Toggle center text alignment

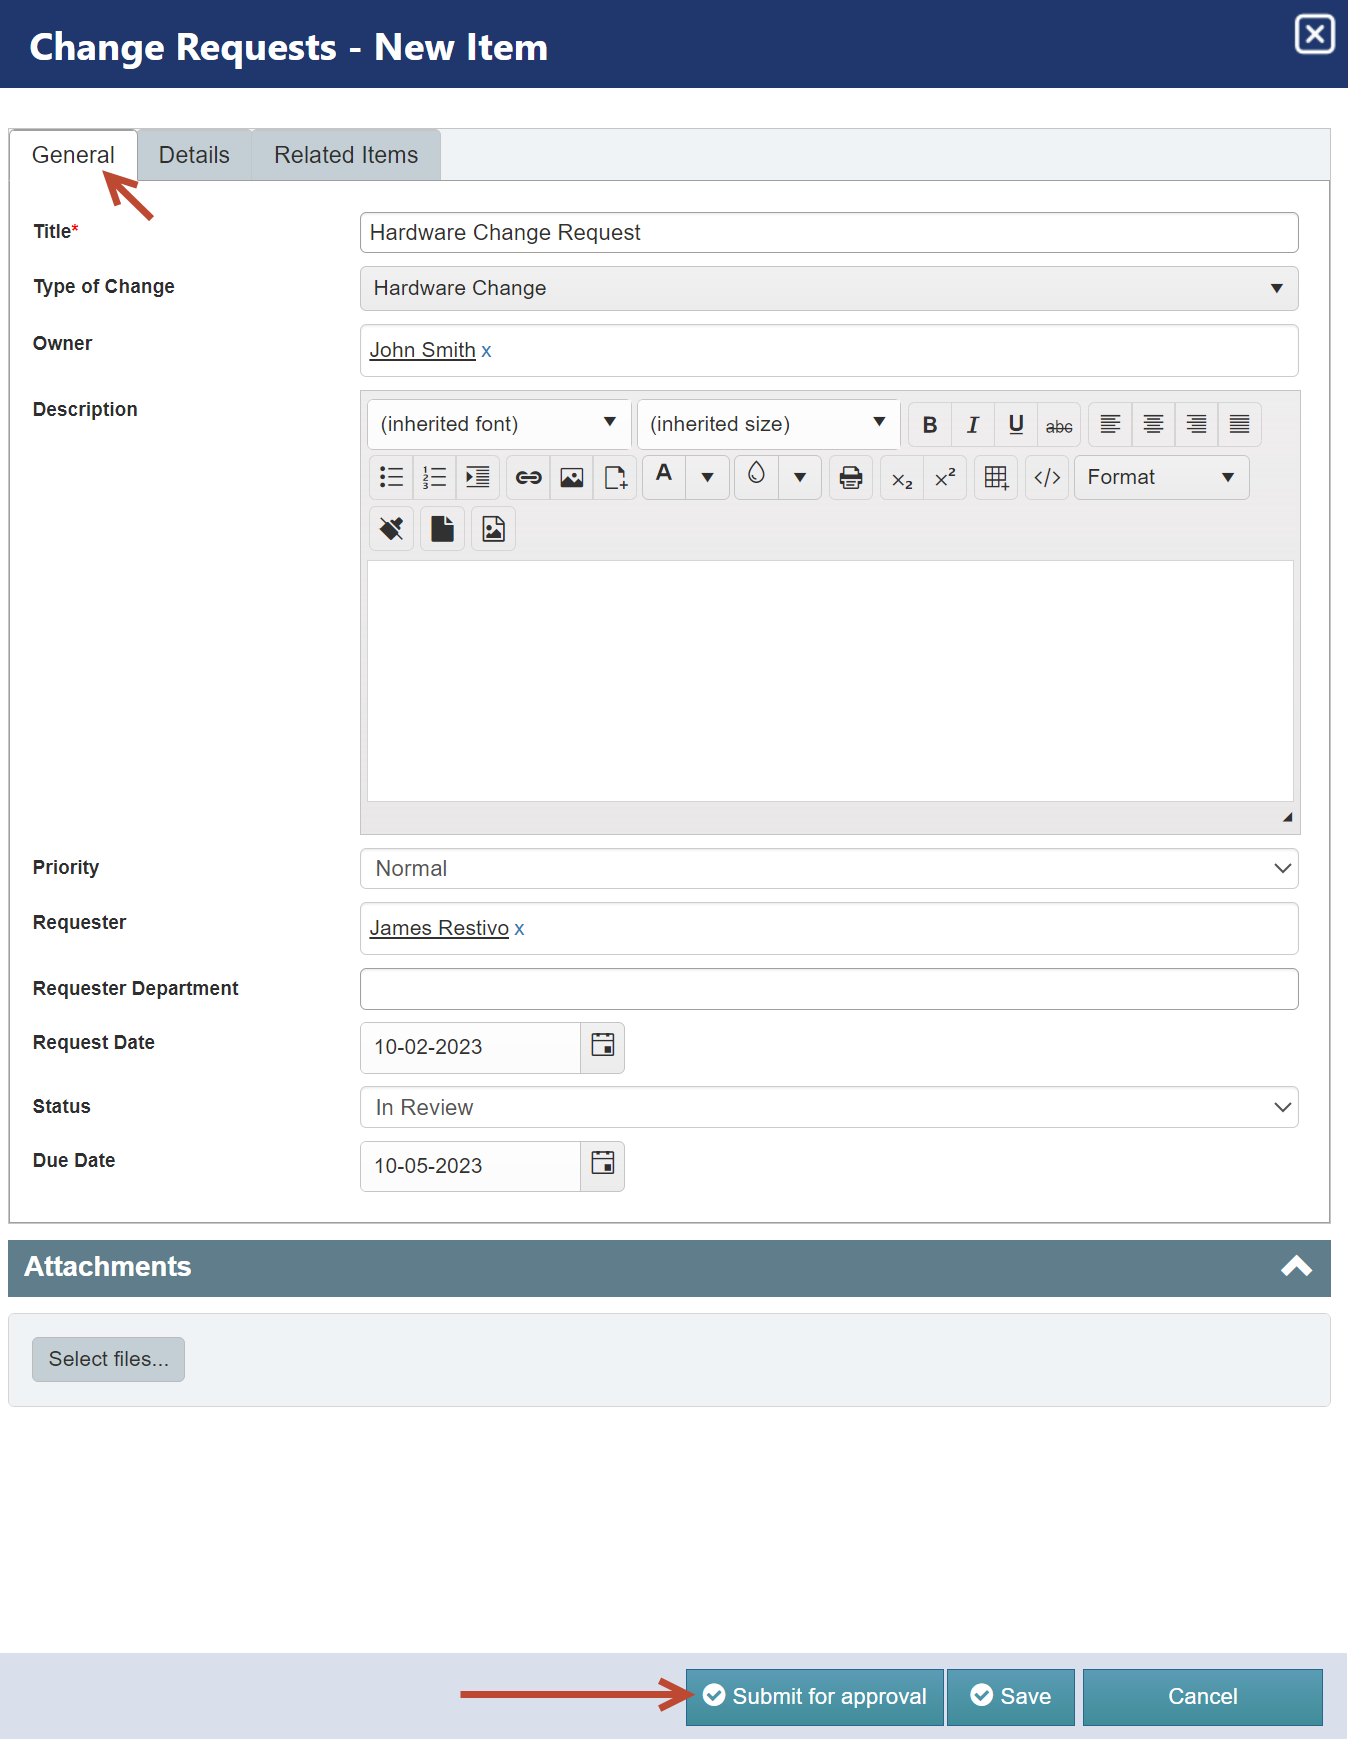point(1153,425)
